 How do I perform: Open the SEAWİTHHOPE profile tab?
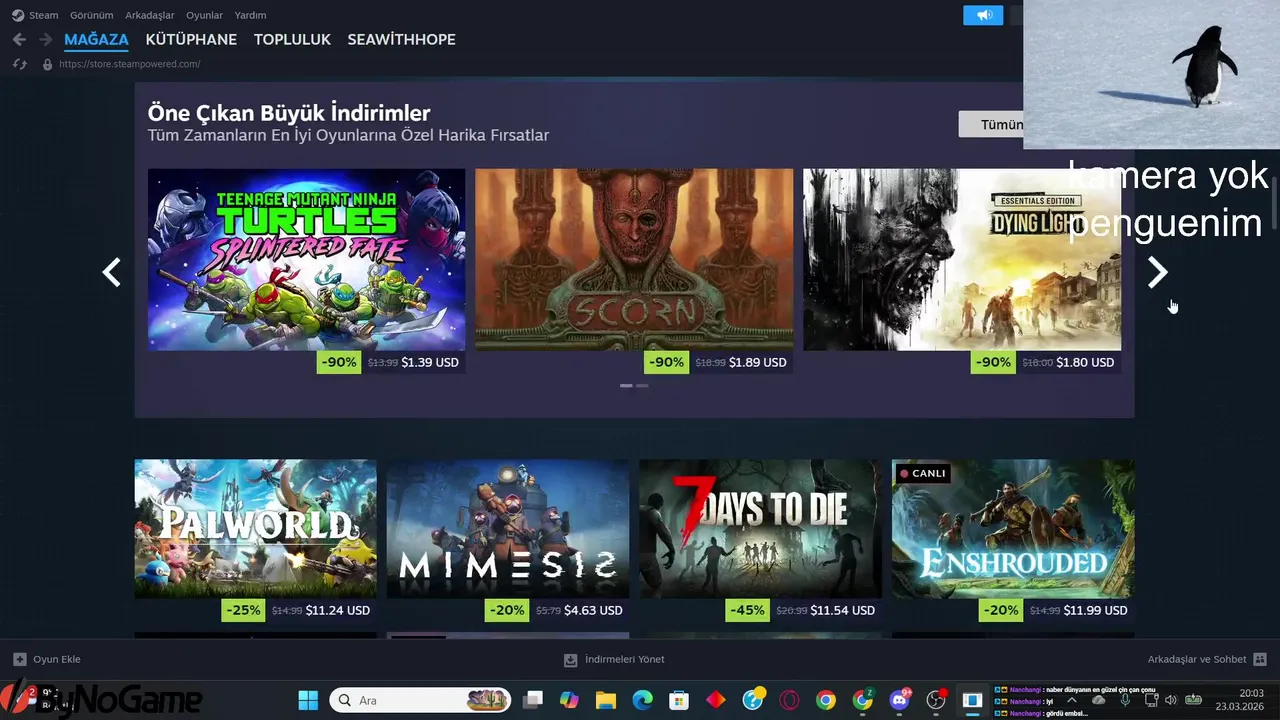pos(401,40)
